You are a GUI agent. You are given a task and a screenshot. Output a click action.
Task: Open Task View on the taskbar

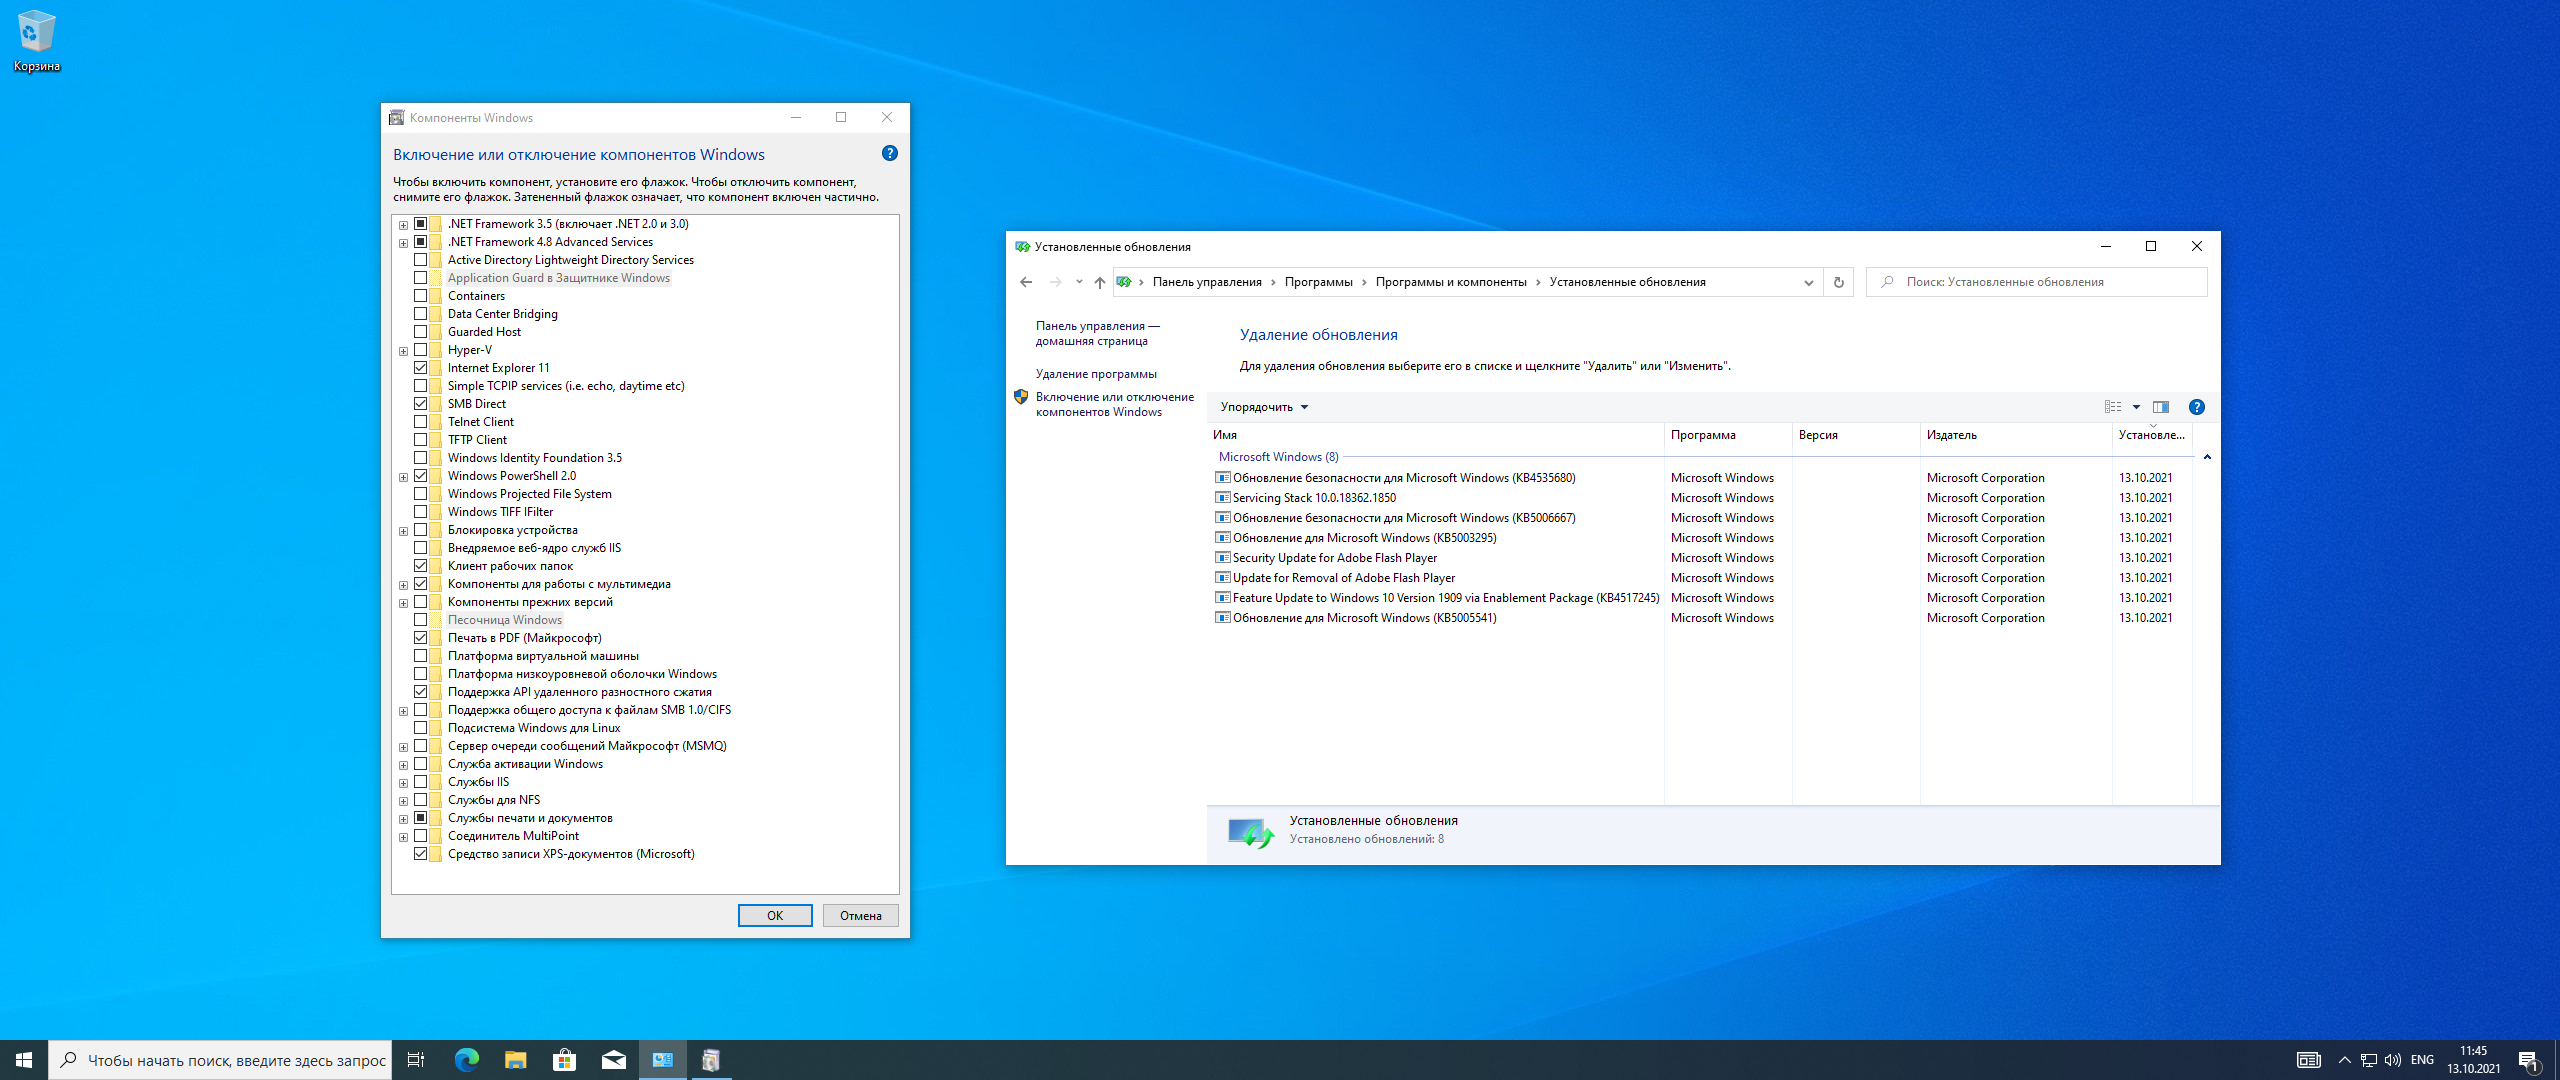(x=416, y=1060)
